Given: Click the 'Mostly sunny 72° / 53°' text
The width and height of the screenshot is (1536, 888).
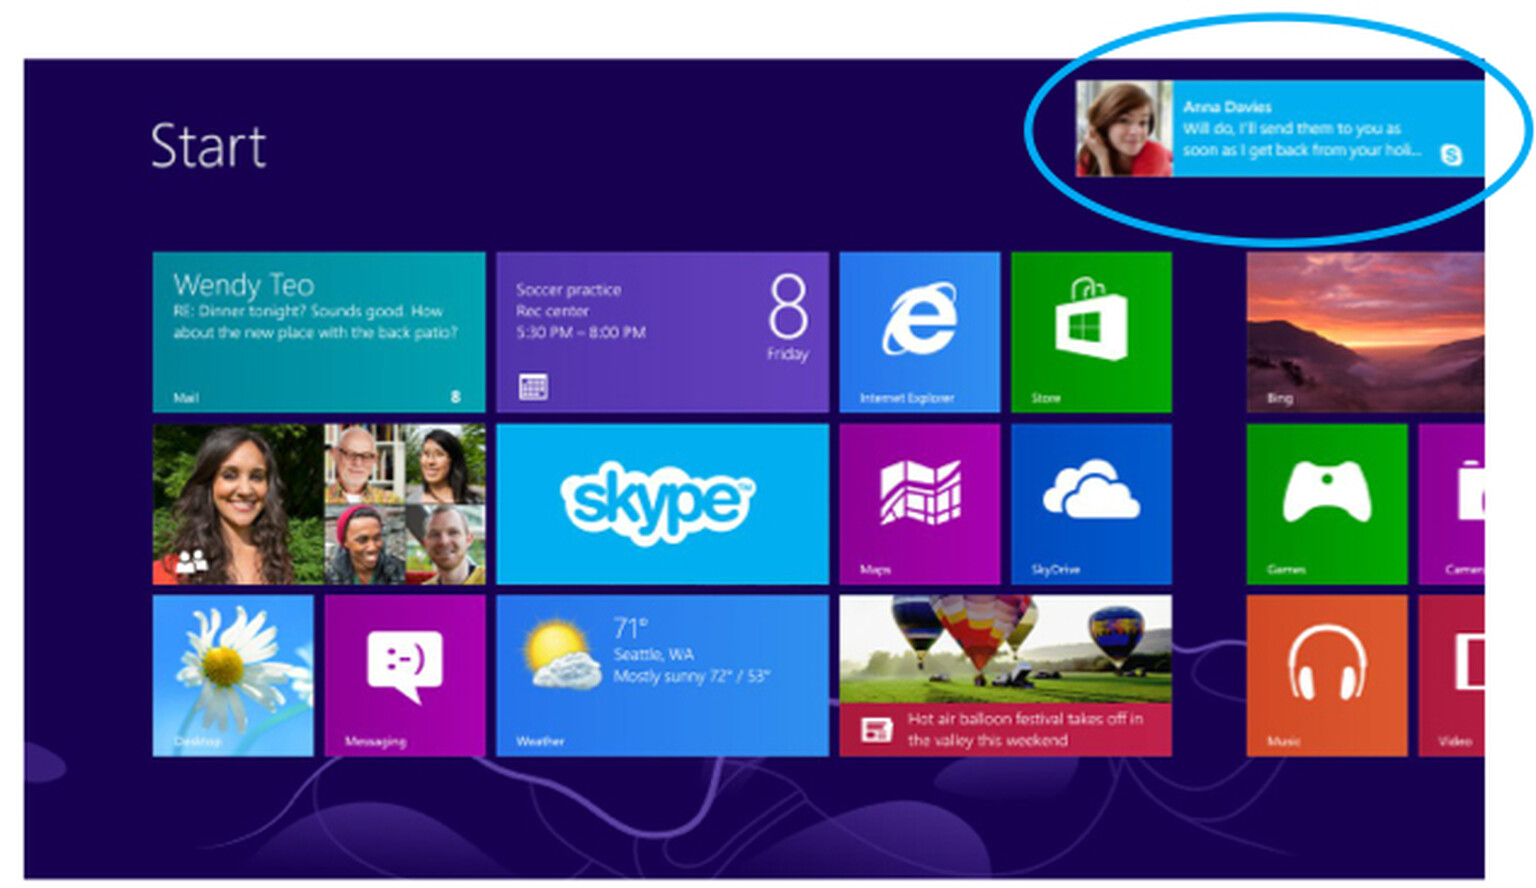Looking at the screenshot, I should coord(691,676).
